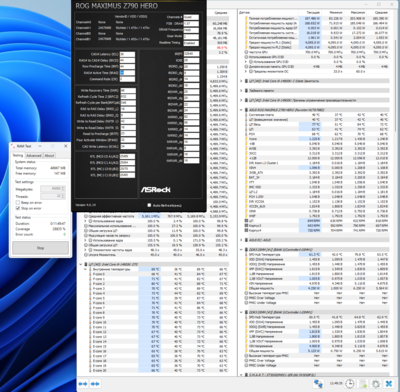Click the Stop button in RAM Test
The height and width of the screenshot is (392, 400).
point(40,248)
